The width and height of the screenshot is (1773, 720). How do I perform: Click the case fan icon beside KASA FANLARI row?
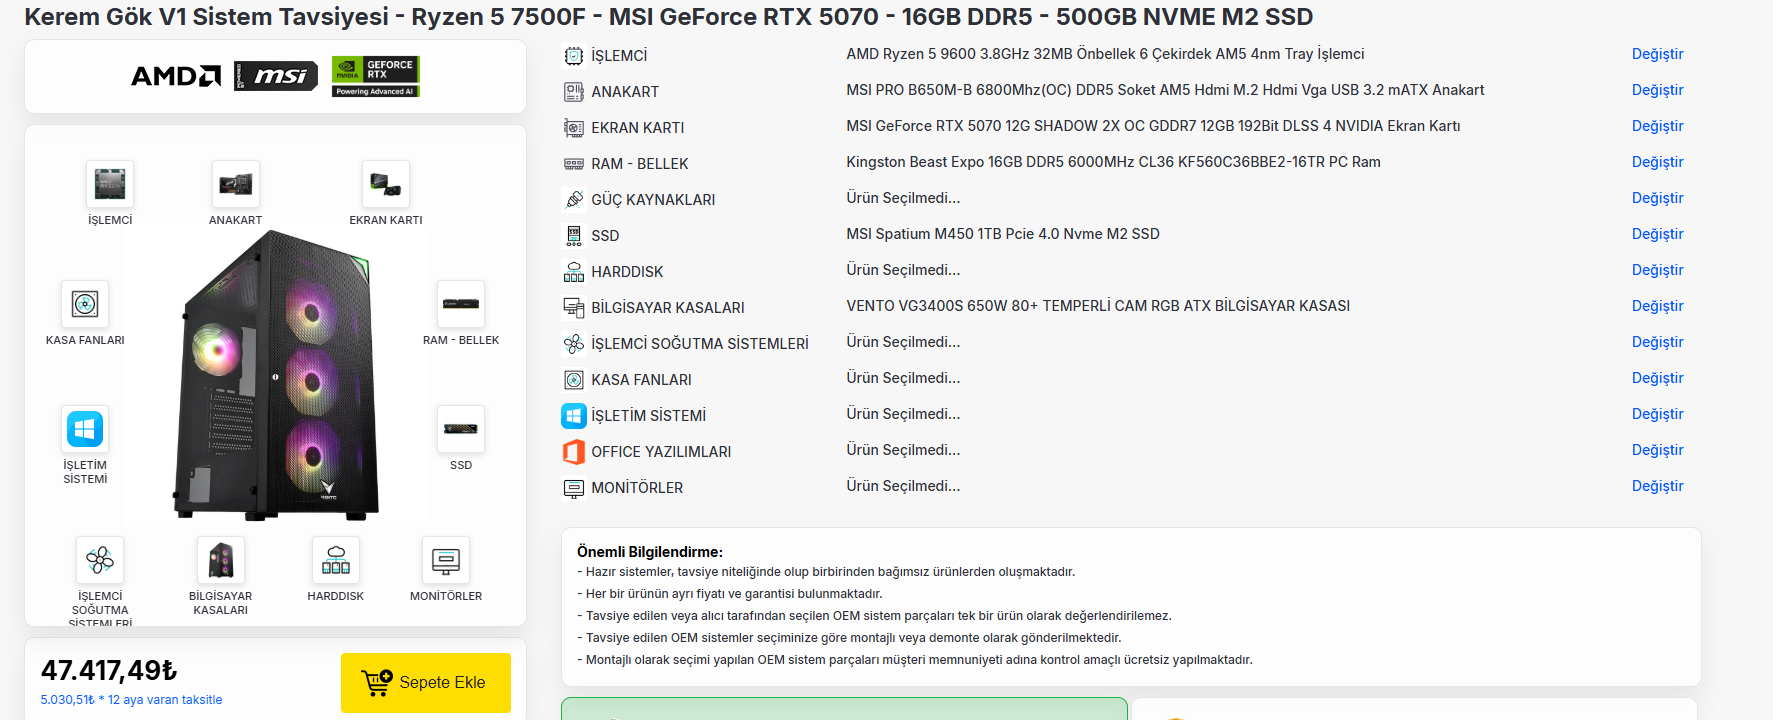point(574,380)
